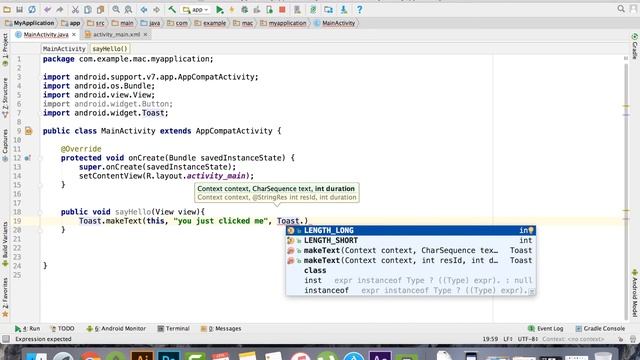Viewport: 640px width, 360px height.
Task: Open the app run configuration dropdown
Action: [196, 9]
